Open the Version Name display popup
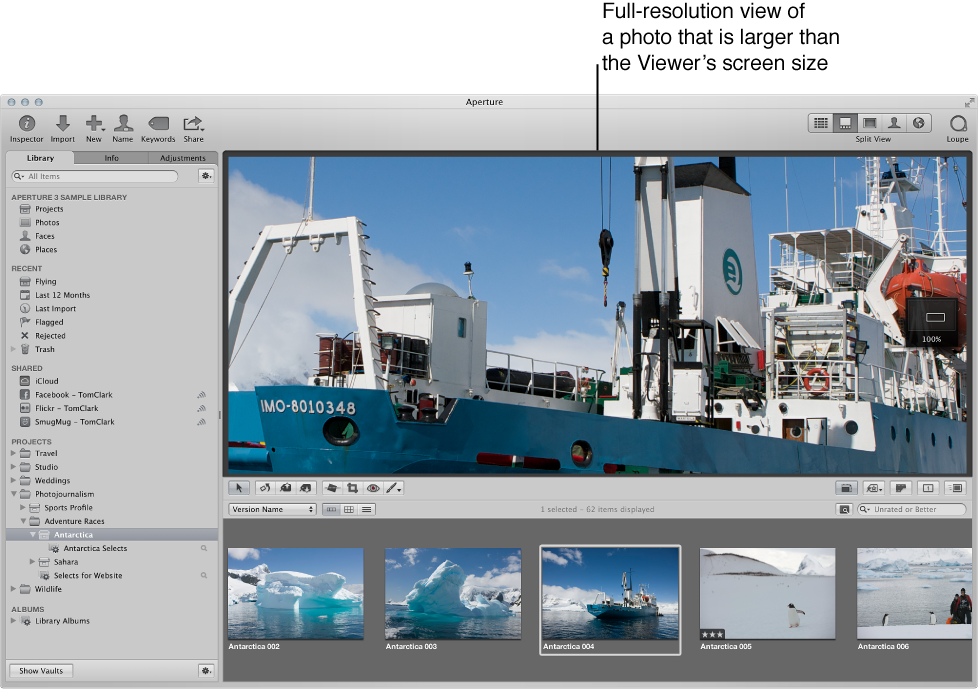Viewport: 978px width, 690px height. coord(272,509)
